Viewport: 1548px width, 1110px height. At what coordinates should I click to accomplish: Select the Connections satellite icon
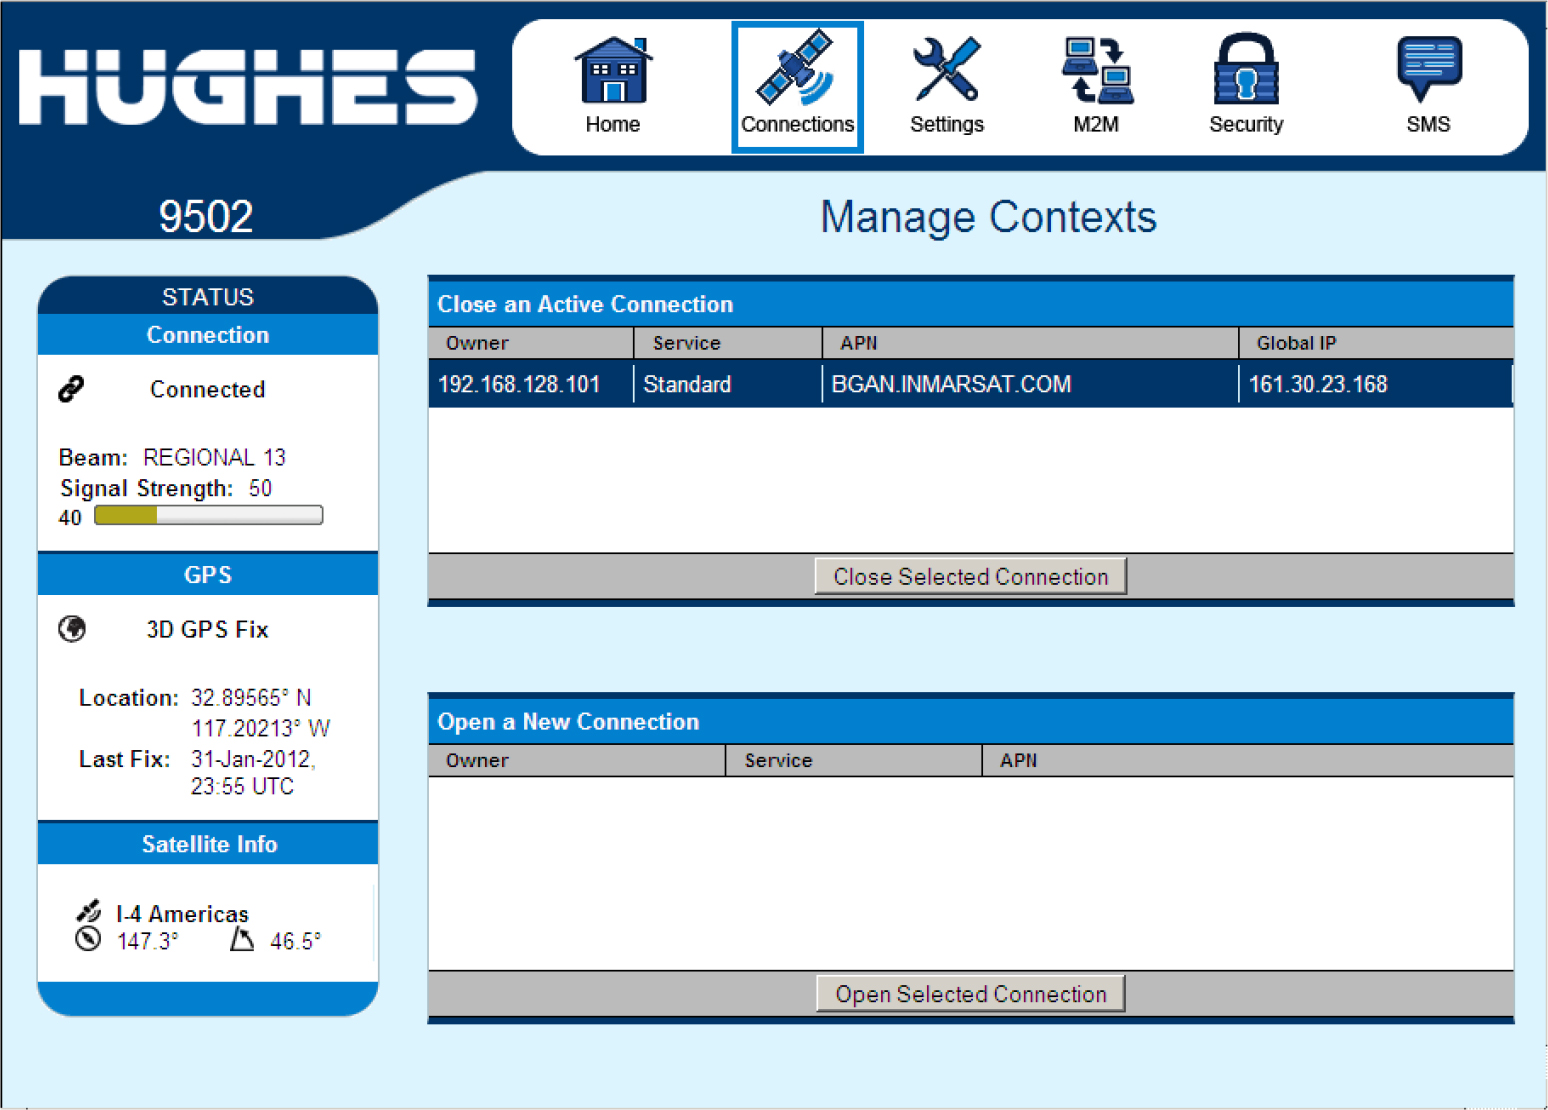tap(796, 70)
